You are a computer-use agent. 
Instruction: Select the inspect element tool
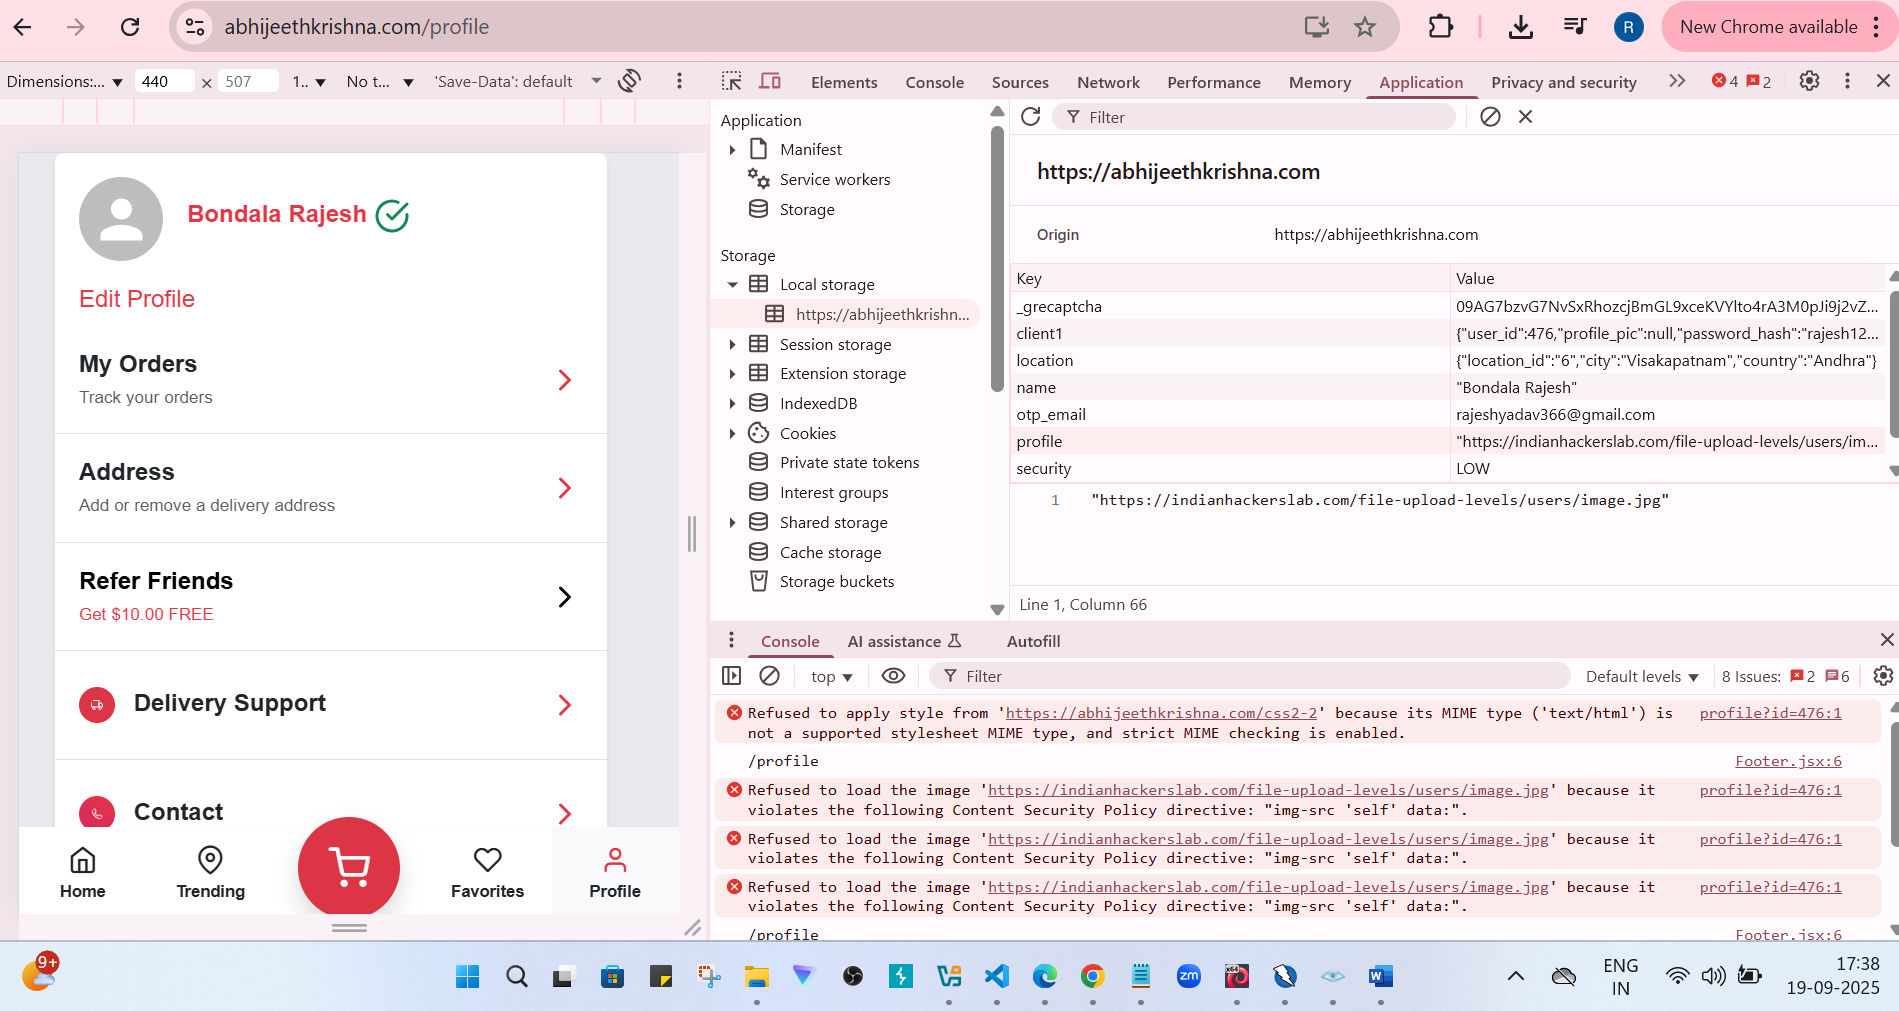731,81
